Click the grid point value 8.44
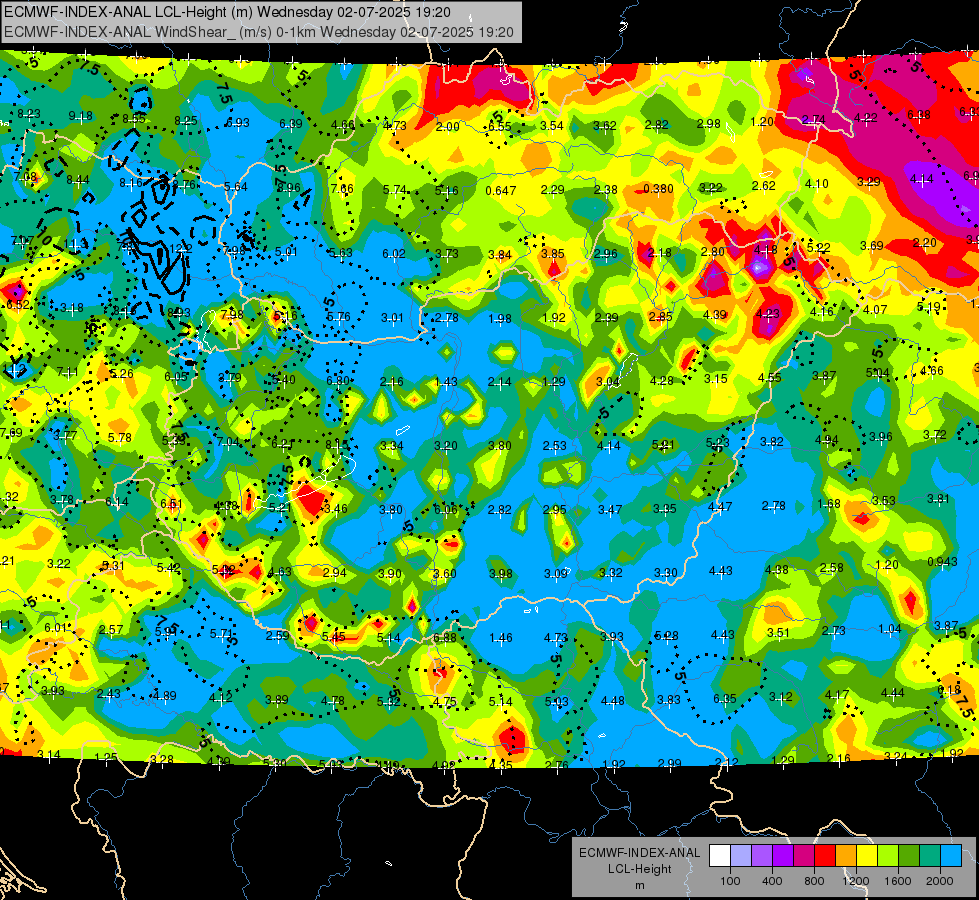The width and height of the screenshot is (979, 900). pyautogui.click(x=78, y=180)
